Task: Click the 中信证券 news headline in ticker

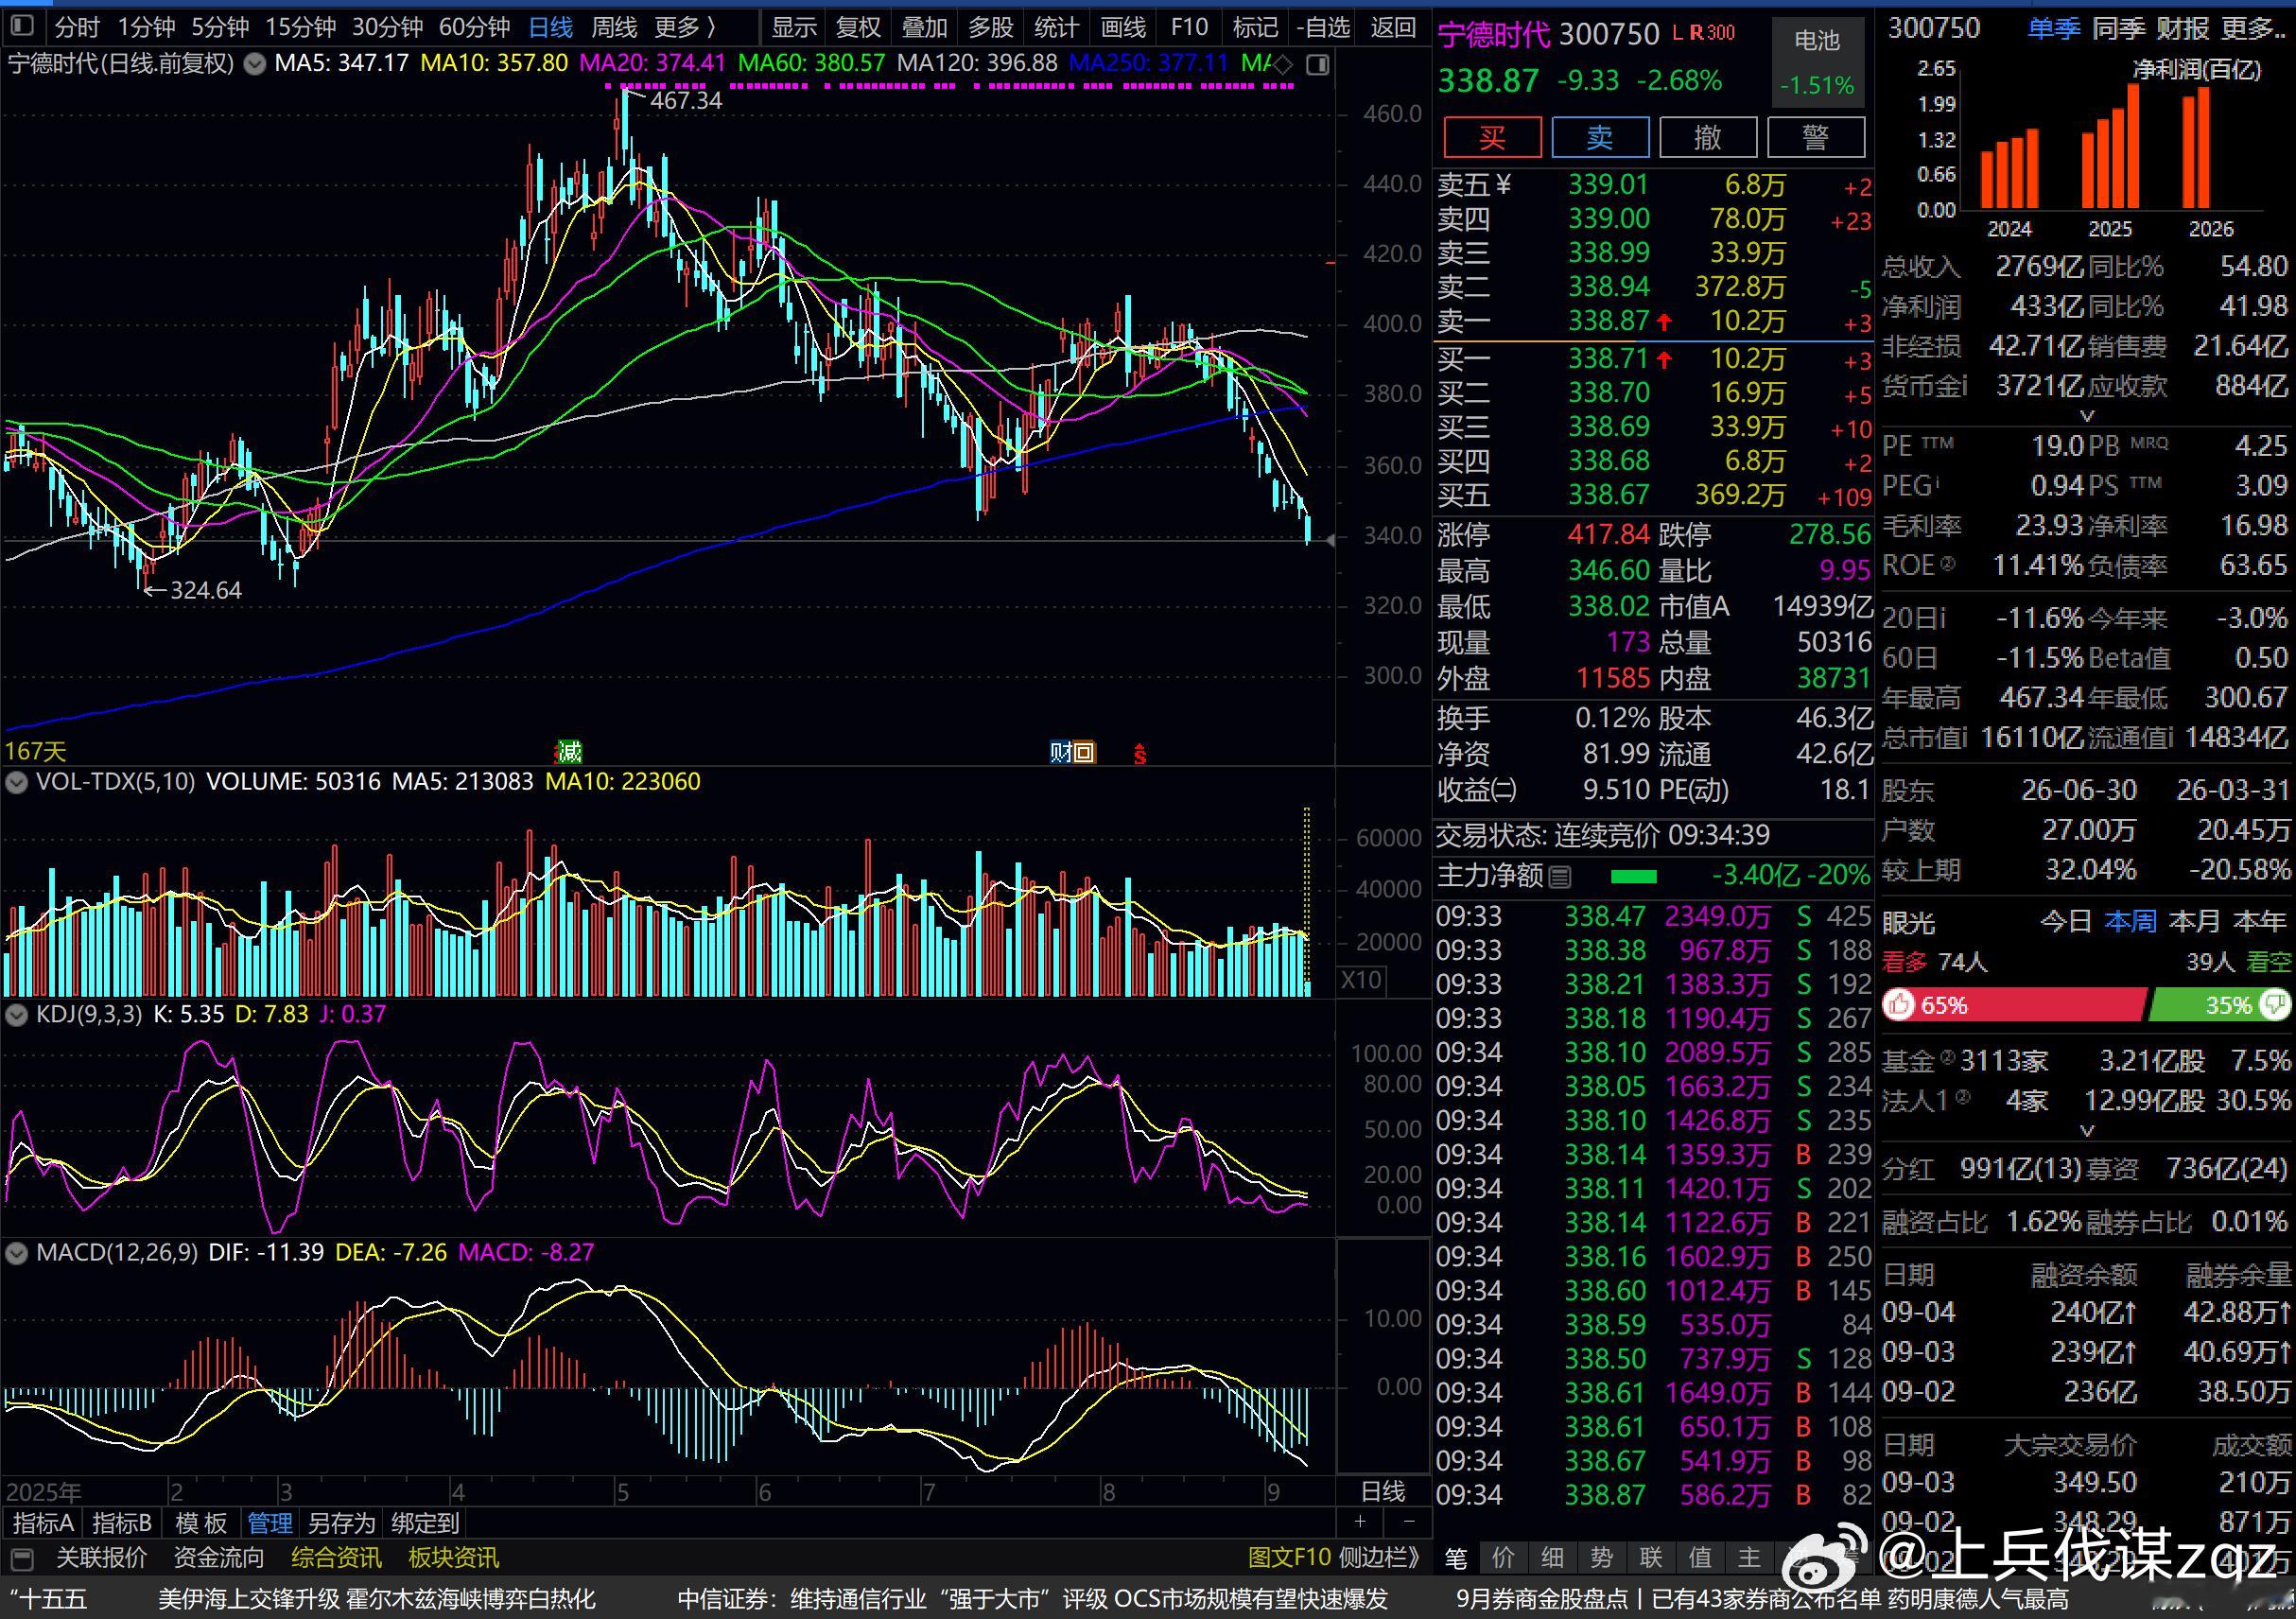Action: [x=1032, y=1599]
